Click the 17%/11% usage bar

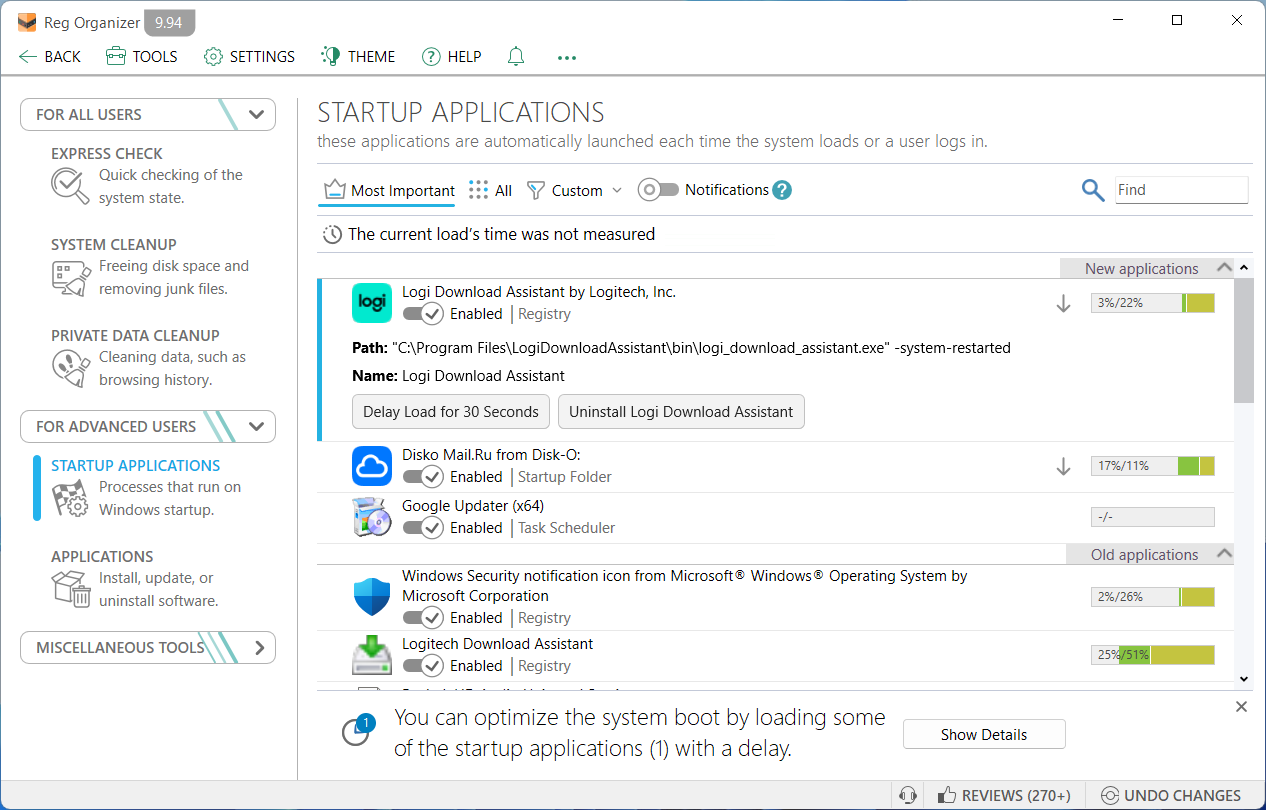click(x=1153, y=466)
